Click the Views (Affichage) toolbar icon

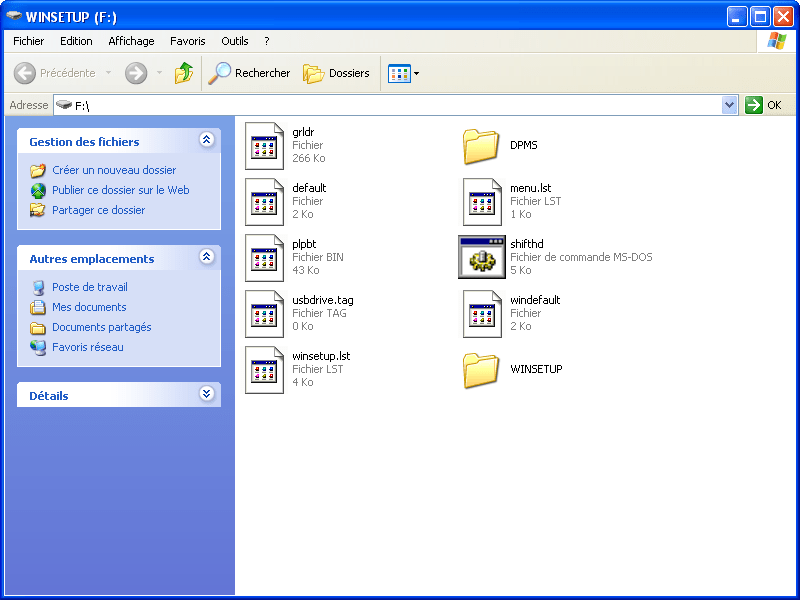pyautogui.click(x=399, y=73)
